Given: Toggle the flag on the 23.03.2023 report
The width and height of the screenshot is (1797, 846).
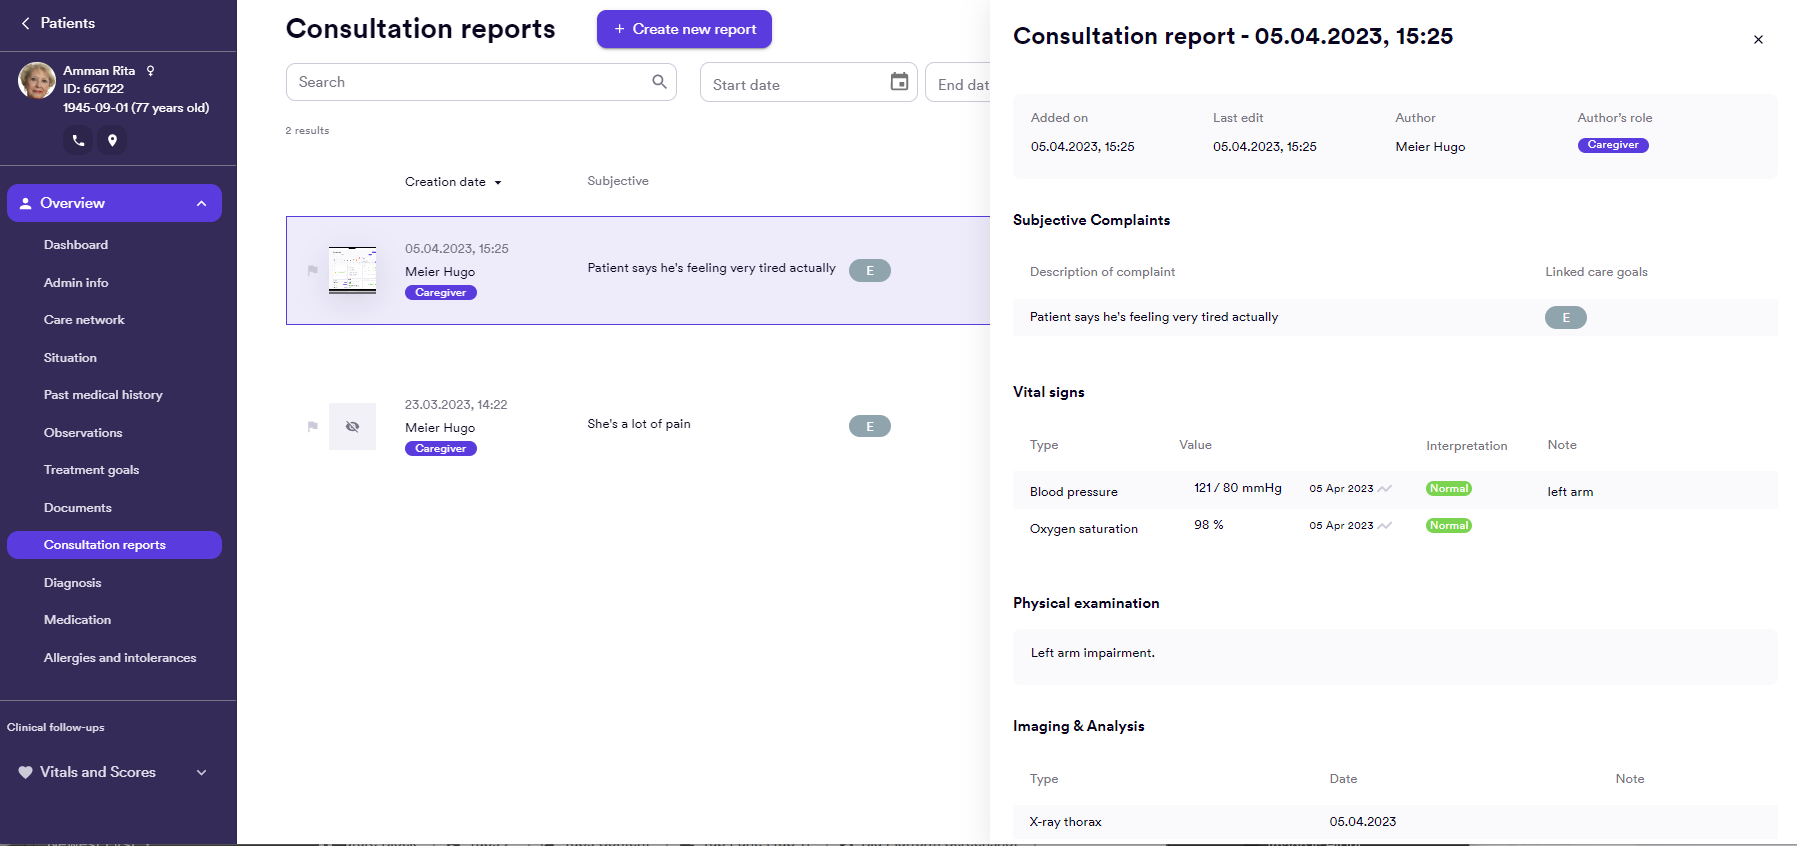Looking at the screenshot, I should [313, 426].
